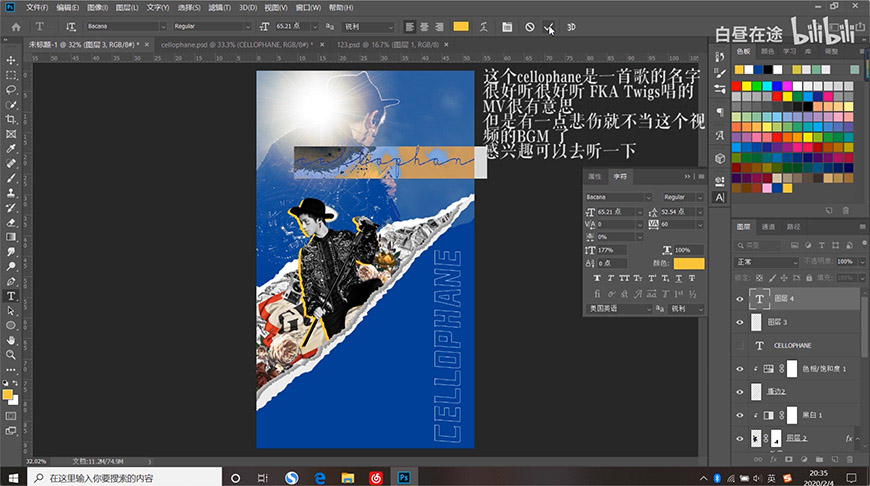Select the Eyedropper tool
The height and width of the screenshot is (486, 870).
[x=11, y=149]
